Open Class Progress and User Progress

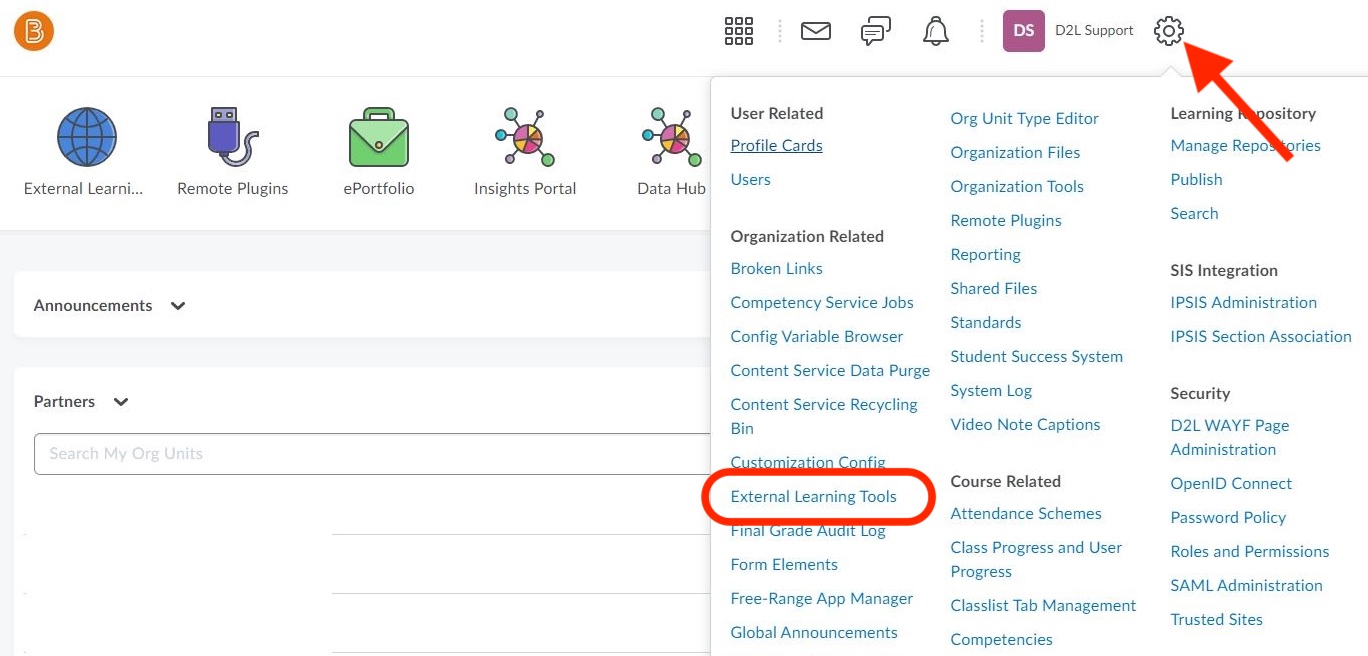[x=1036, y=560]
